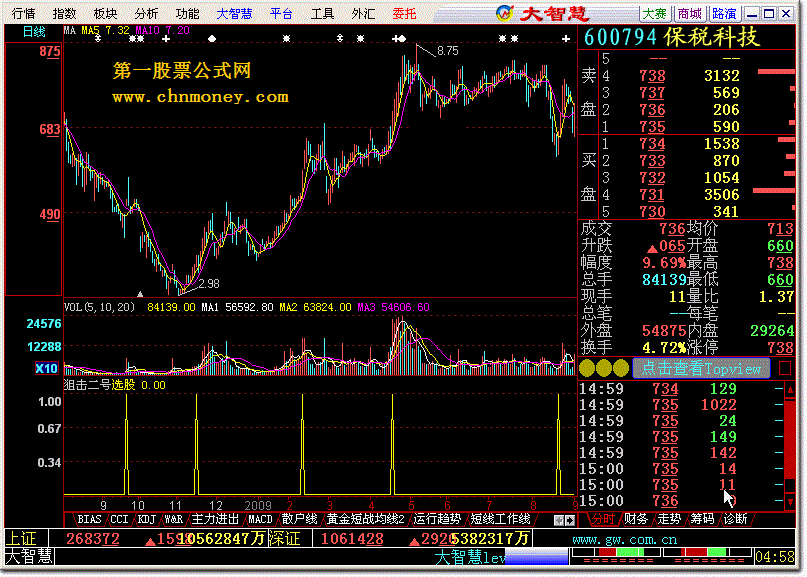
Task: Open the 指数 menu
Action: point(64,13)
